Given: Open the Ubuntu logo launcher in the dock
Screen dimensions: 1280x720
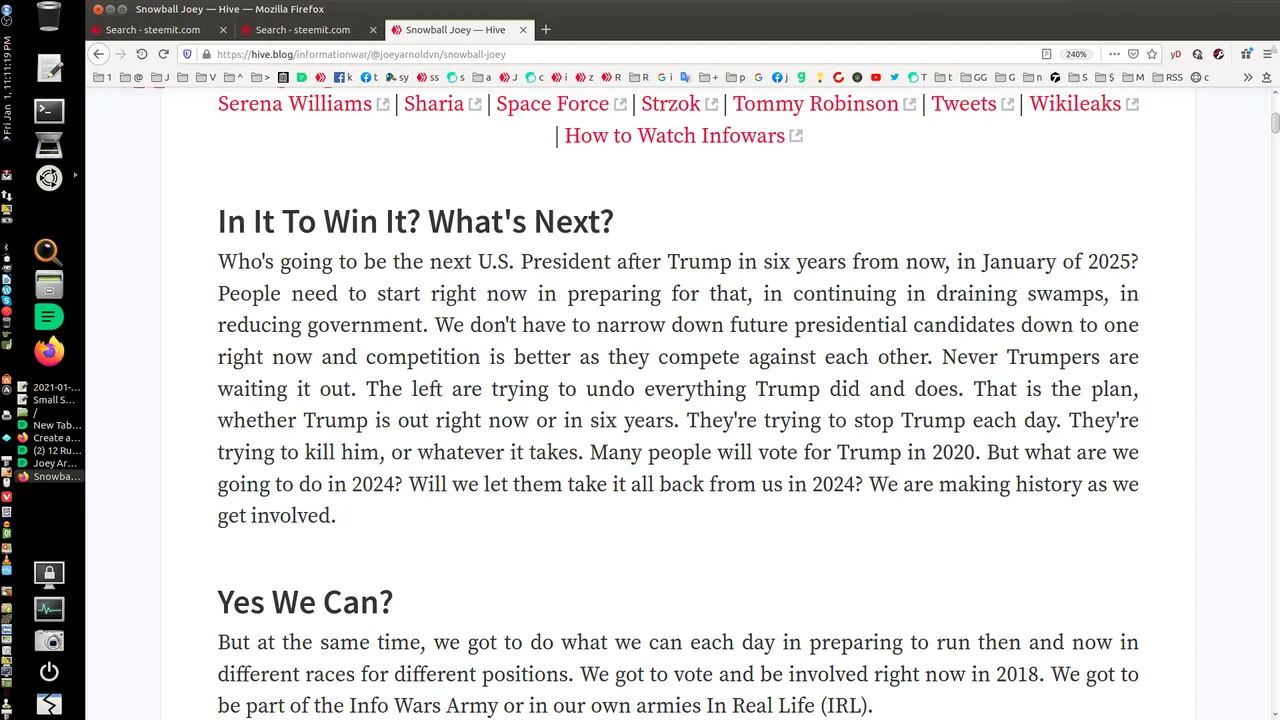Looking at the screenshot, I should coord(49,178).
